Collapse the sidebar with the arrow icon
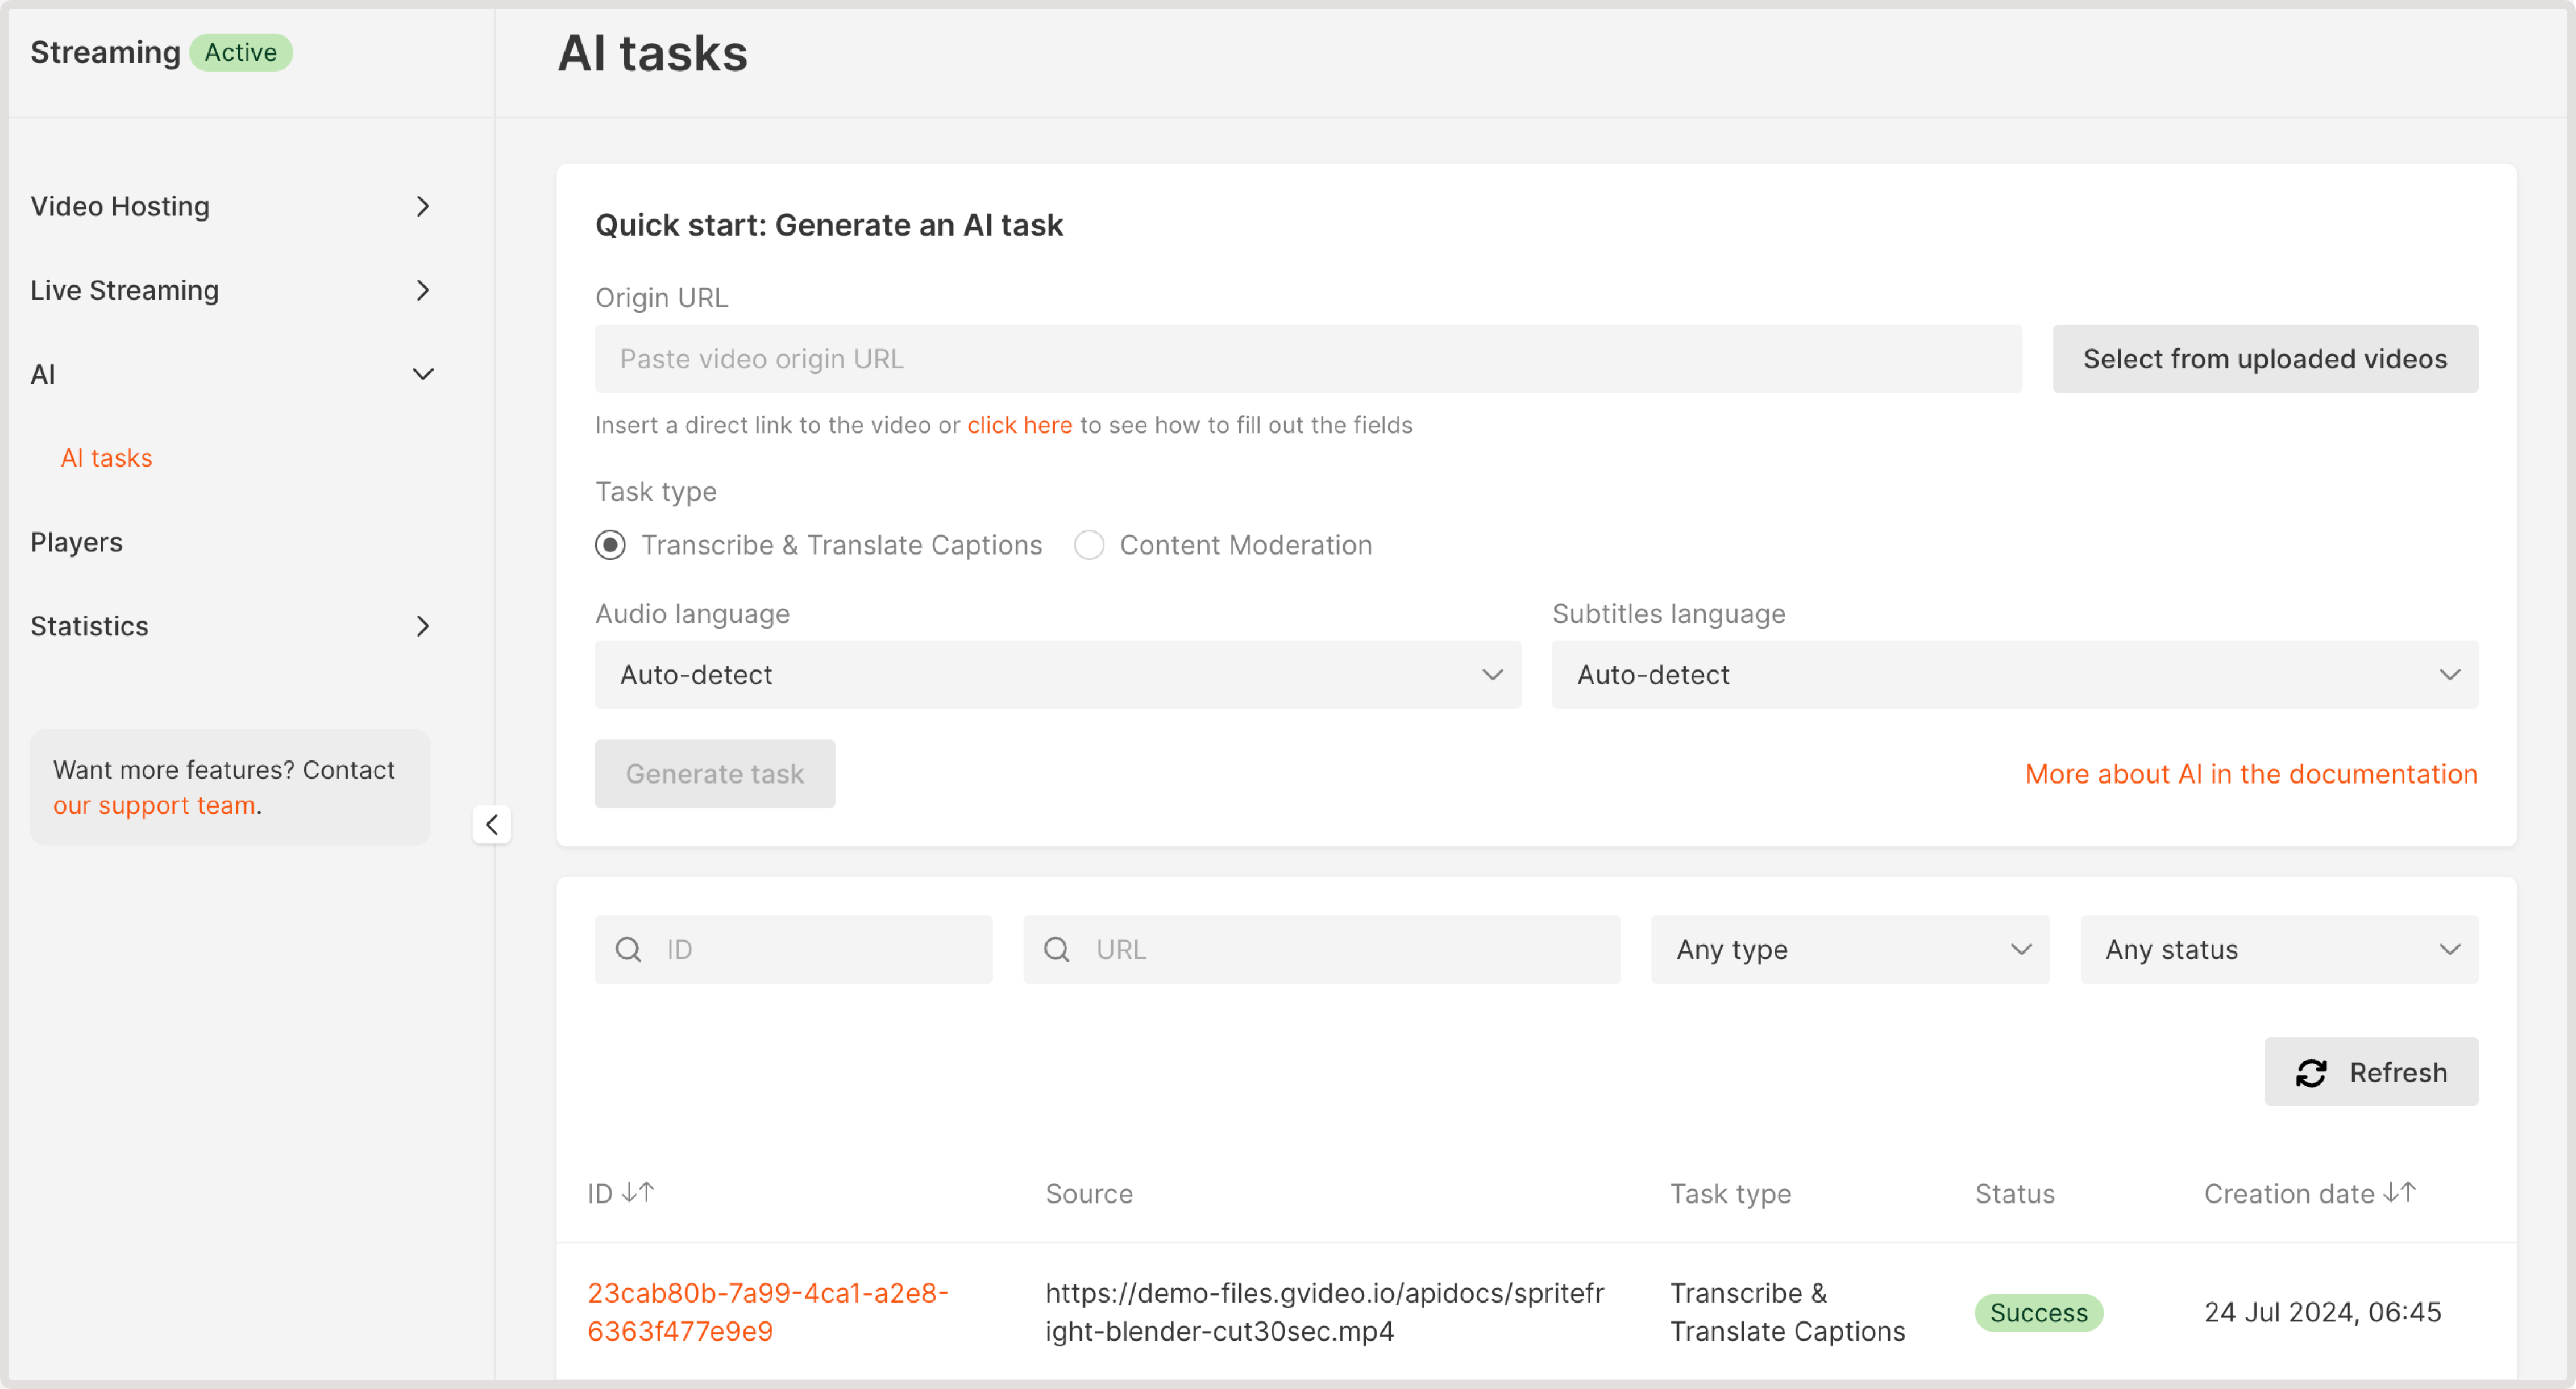Viewport: 2576px width, 1389px height. [x=492, y=824]
